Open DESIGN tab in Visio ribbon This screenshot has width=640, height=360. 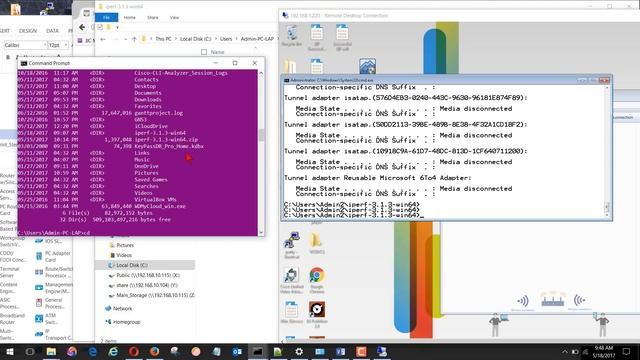tap(28, 31)
